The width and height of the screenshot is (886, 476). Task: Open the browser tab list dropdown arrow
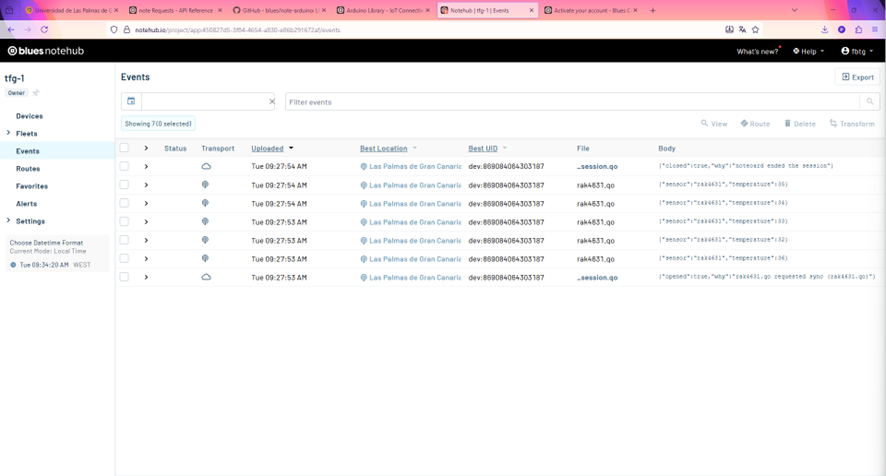pos(794,10)
